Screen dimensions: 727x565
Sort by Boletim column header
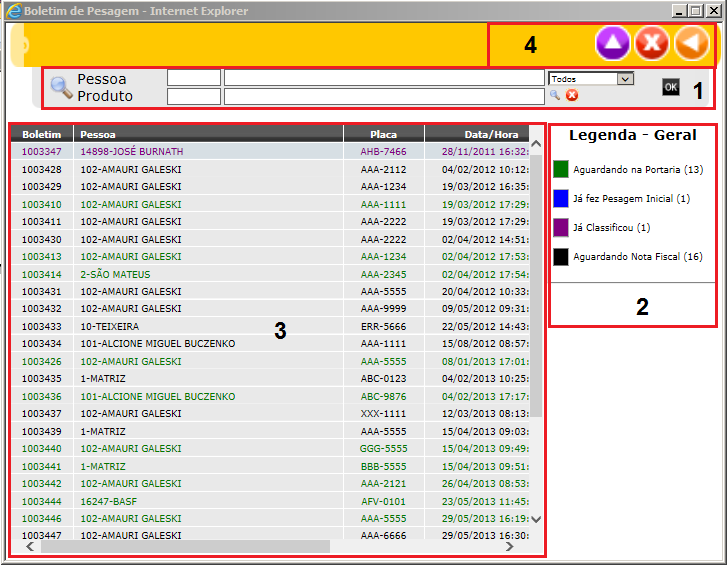coord(42,134)
